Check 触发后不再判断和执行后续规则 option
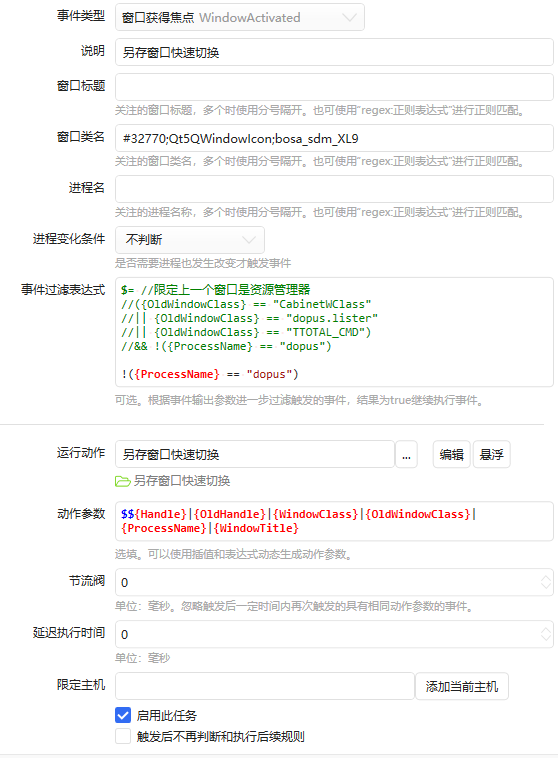This screenshot has height=758, width=558. 123,736
